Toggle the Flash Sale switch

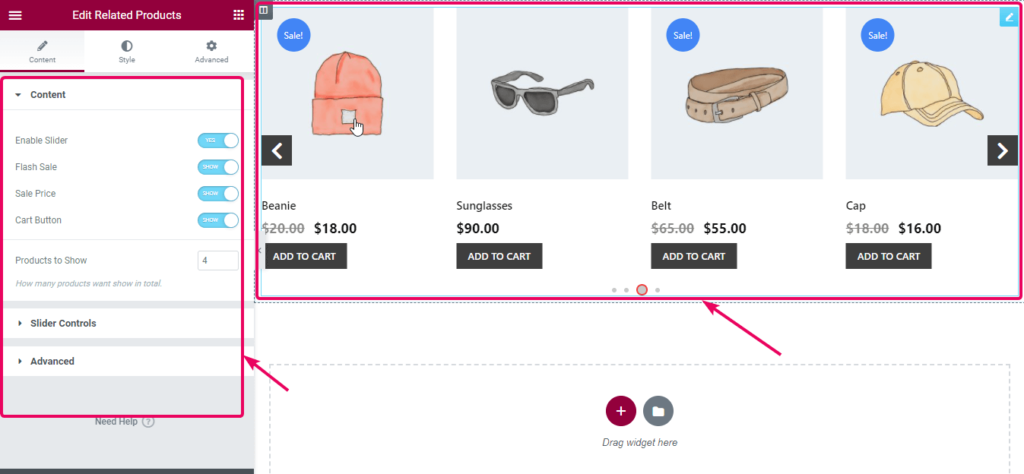(x=218, y=167)
